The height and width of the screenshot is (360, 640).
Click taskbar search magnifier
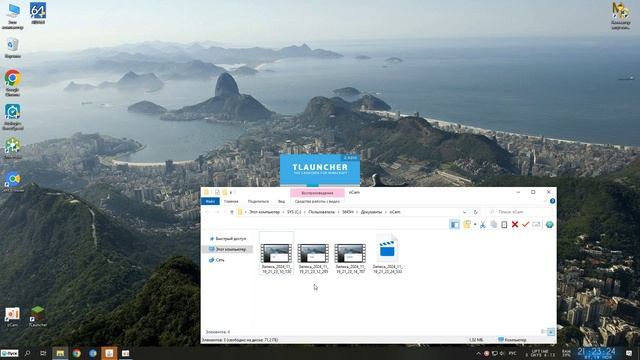(x=27, y=353)
